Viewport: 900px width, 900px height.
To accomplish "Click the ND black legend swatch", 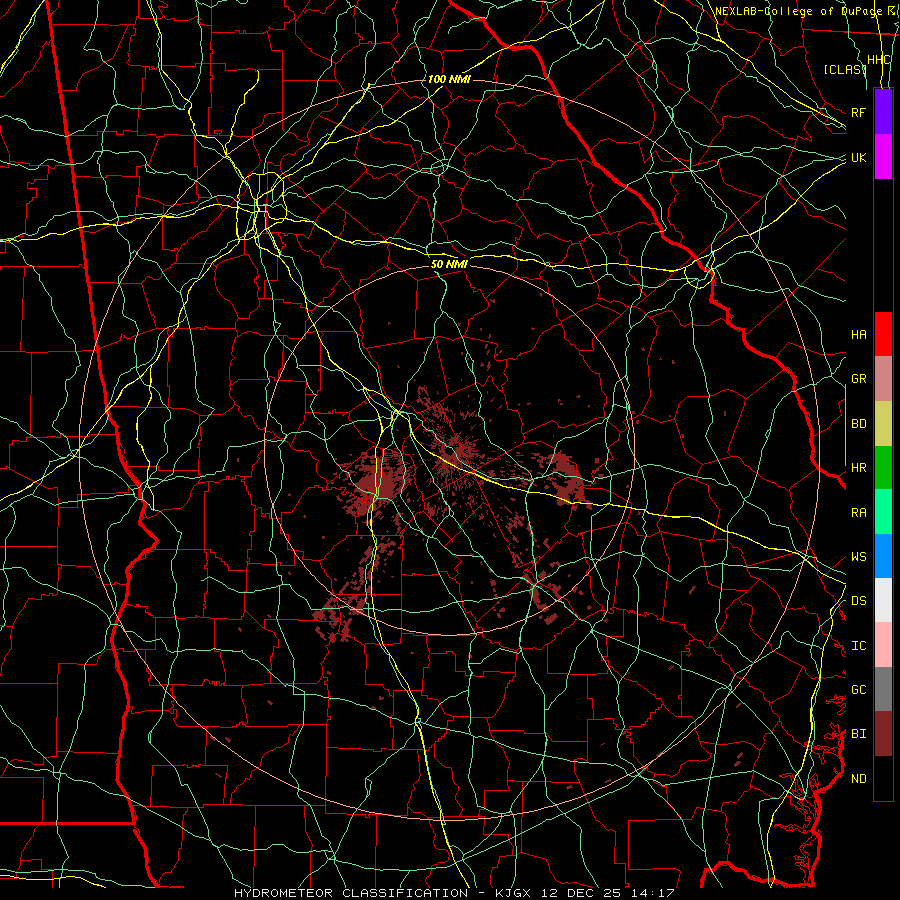I will (883, 778).
